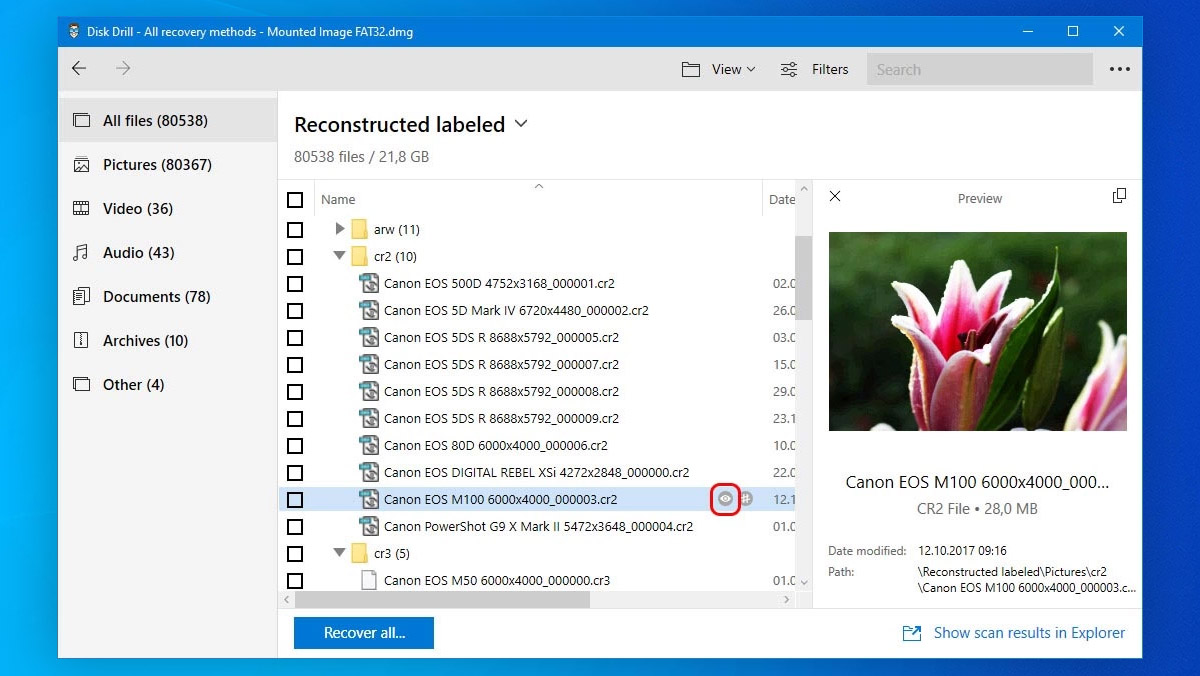Sort by the Date column header
Viewport: 1200px width, 676px height.
[782, 200]
